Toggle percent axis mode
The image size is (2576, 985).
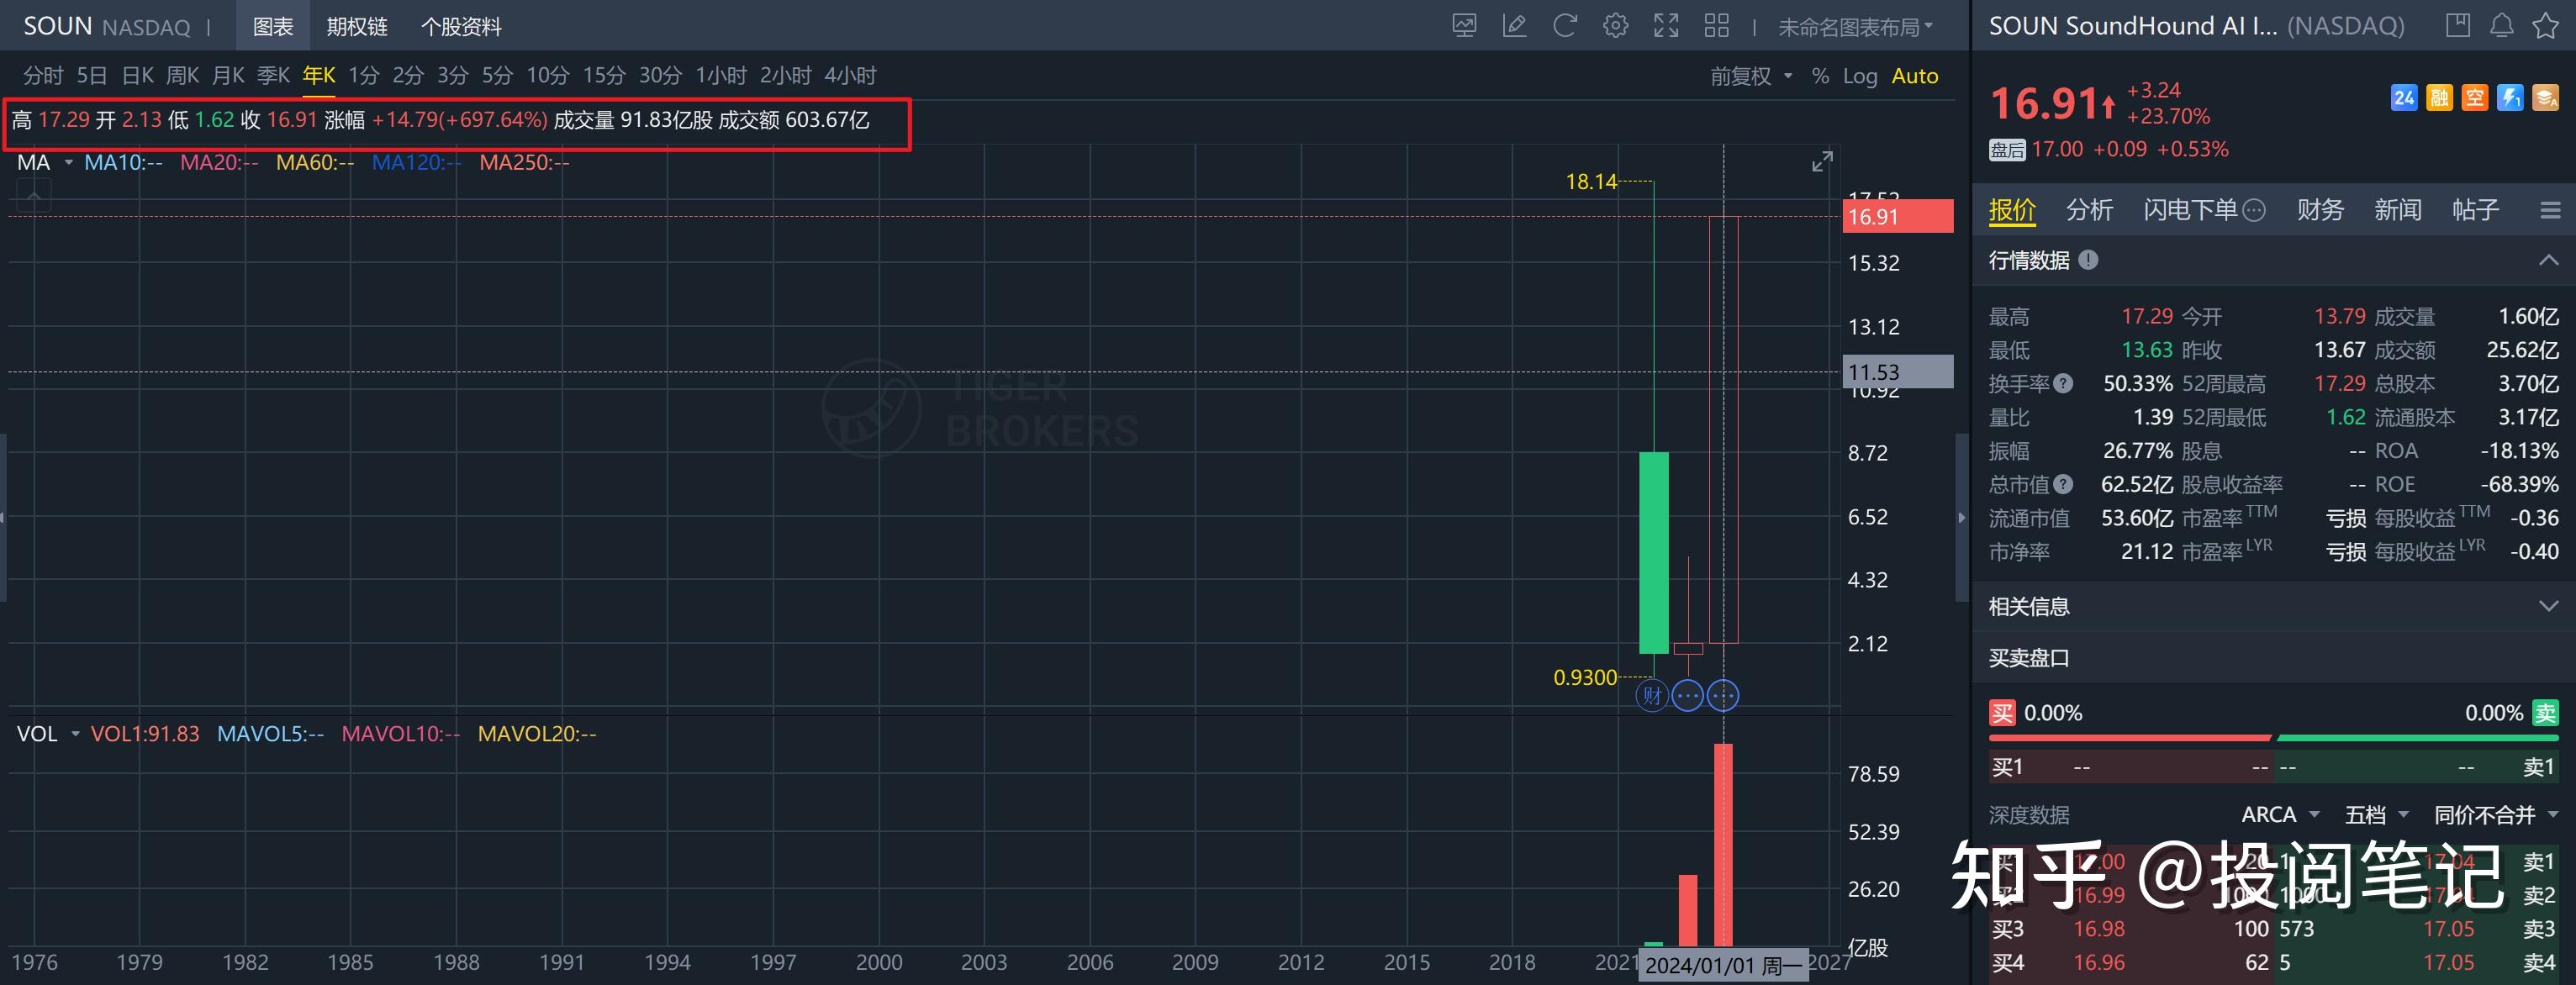coord(1820,76)
